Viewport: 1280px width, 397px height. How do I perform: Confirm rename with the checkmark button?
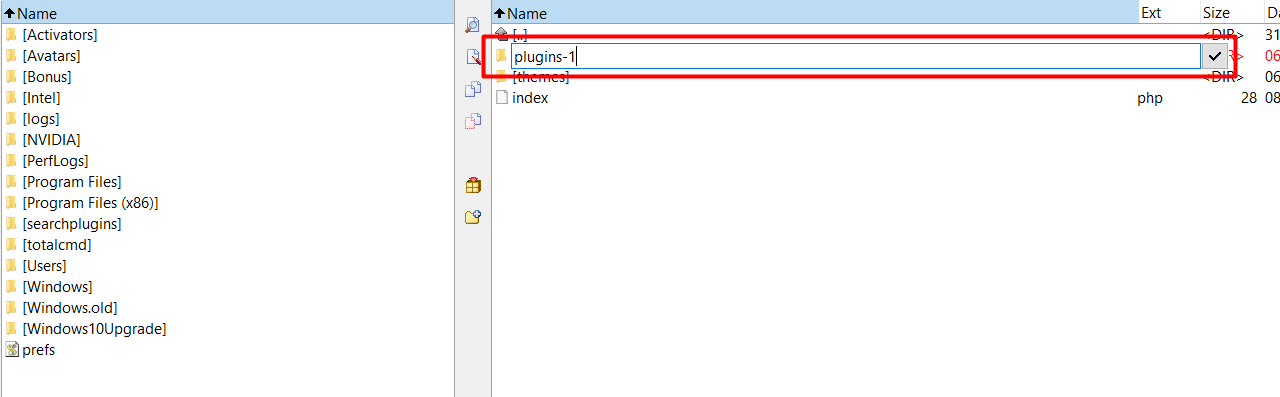coord(1215,56)
